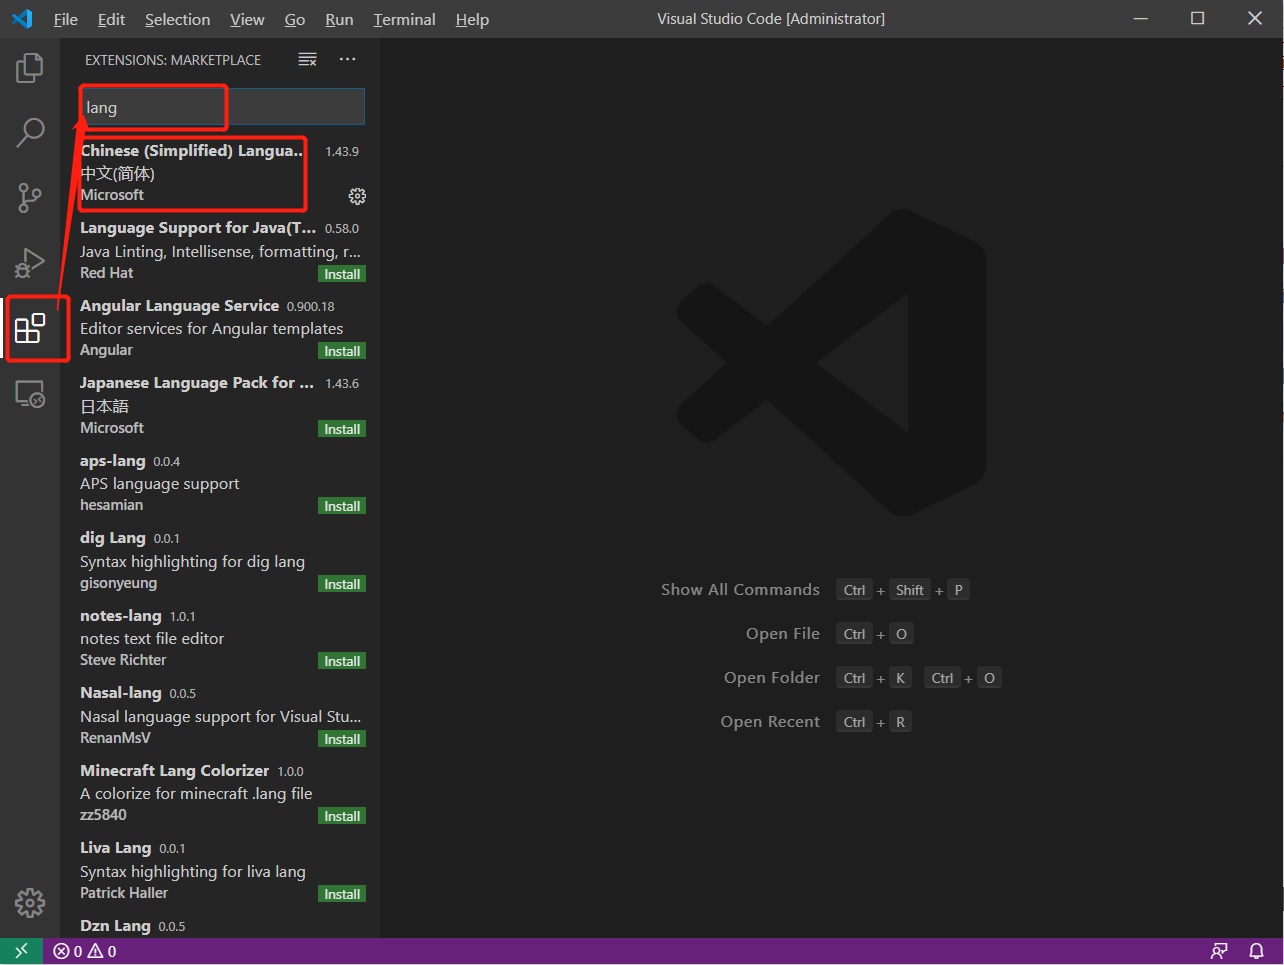Click the feedback icon in status bar
This screenshot has width=1284, height=965.
coord(1219,951)
